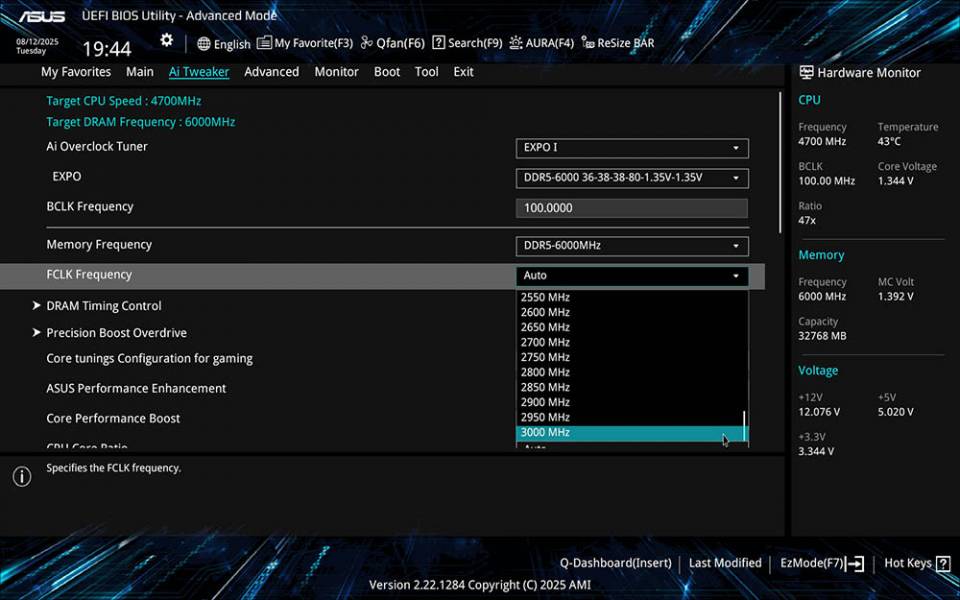
Task: Open Q-Dashboard from the bottom bar
Action: click(x=615, y=563)
